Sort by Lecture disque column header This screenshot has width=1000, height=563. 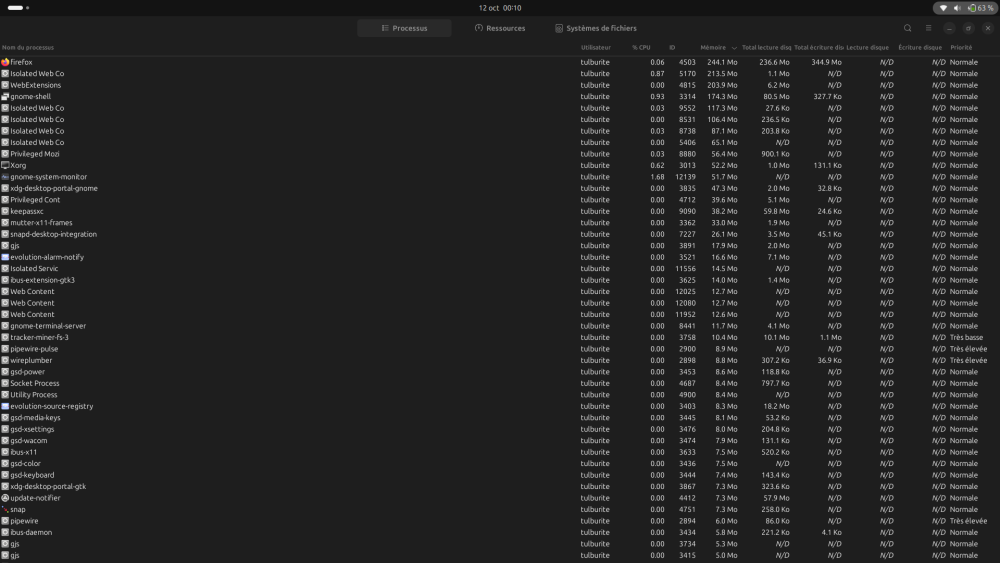[x=867, y=47]
